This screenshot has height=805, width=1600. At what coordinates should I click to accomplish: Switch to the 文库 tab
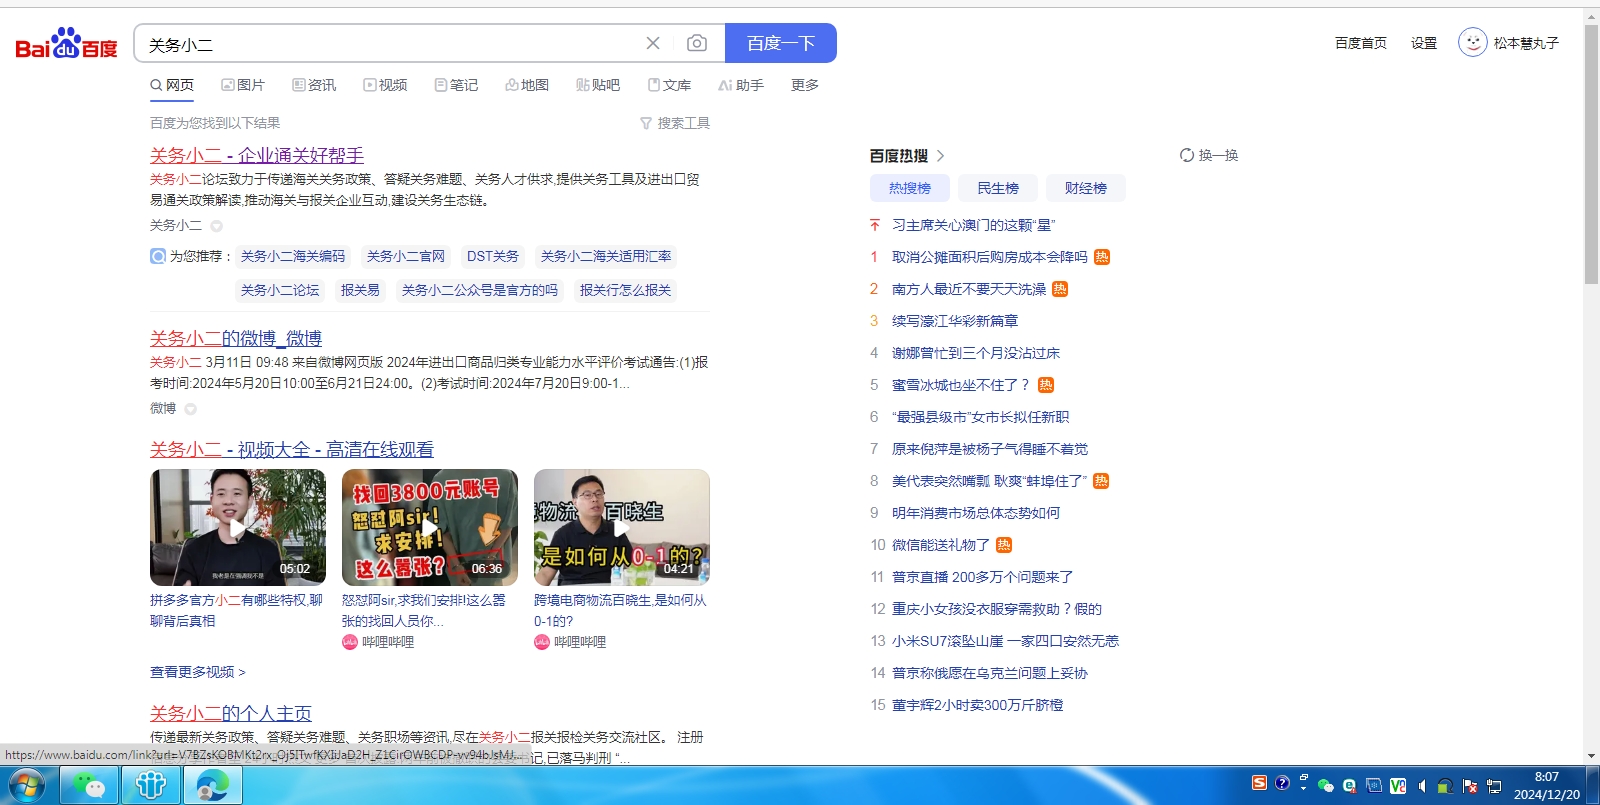click(669, 85)
